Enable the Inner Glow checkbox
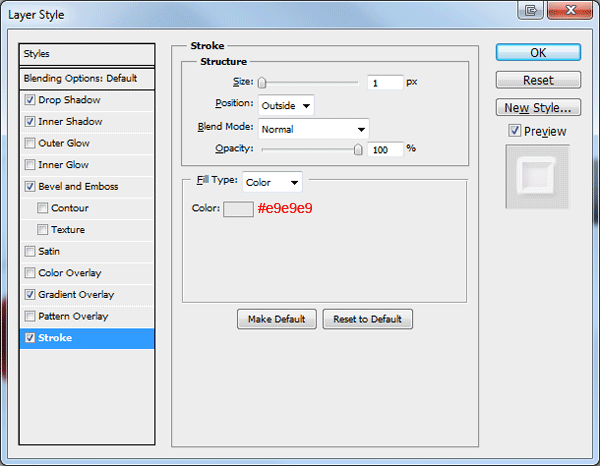 pyautogui.click(x=30, y=165)
